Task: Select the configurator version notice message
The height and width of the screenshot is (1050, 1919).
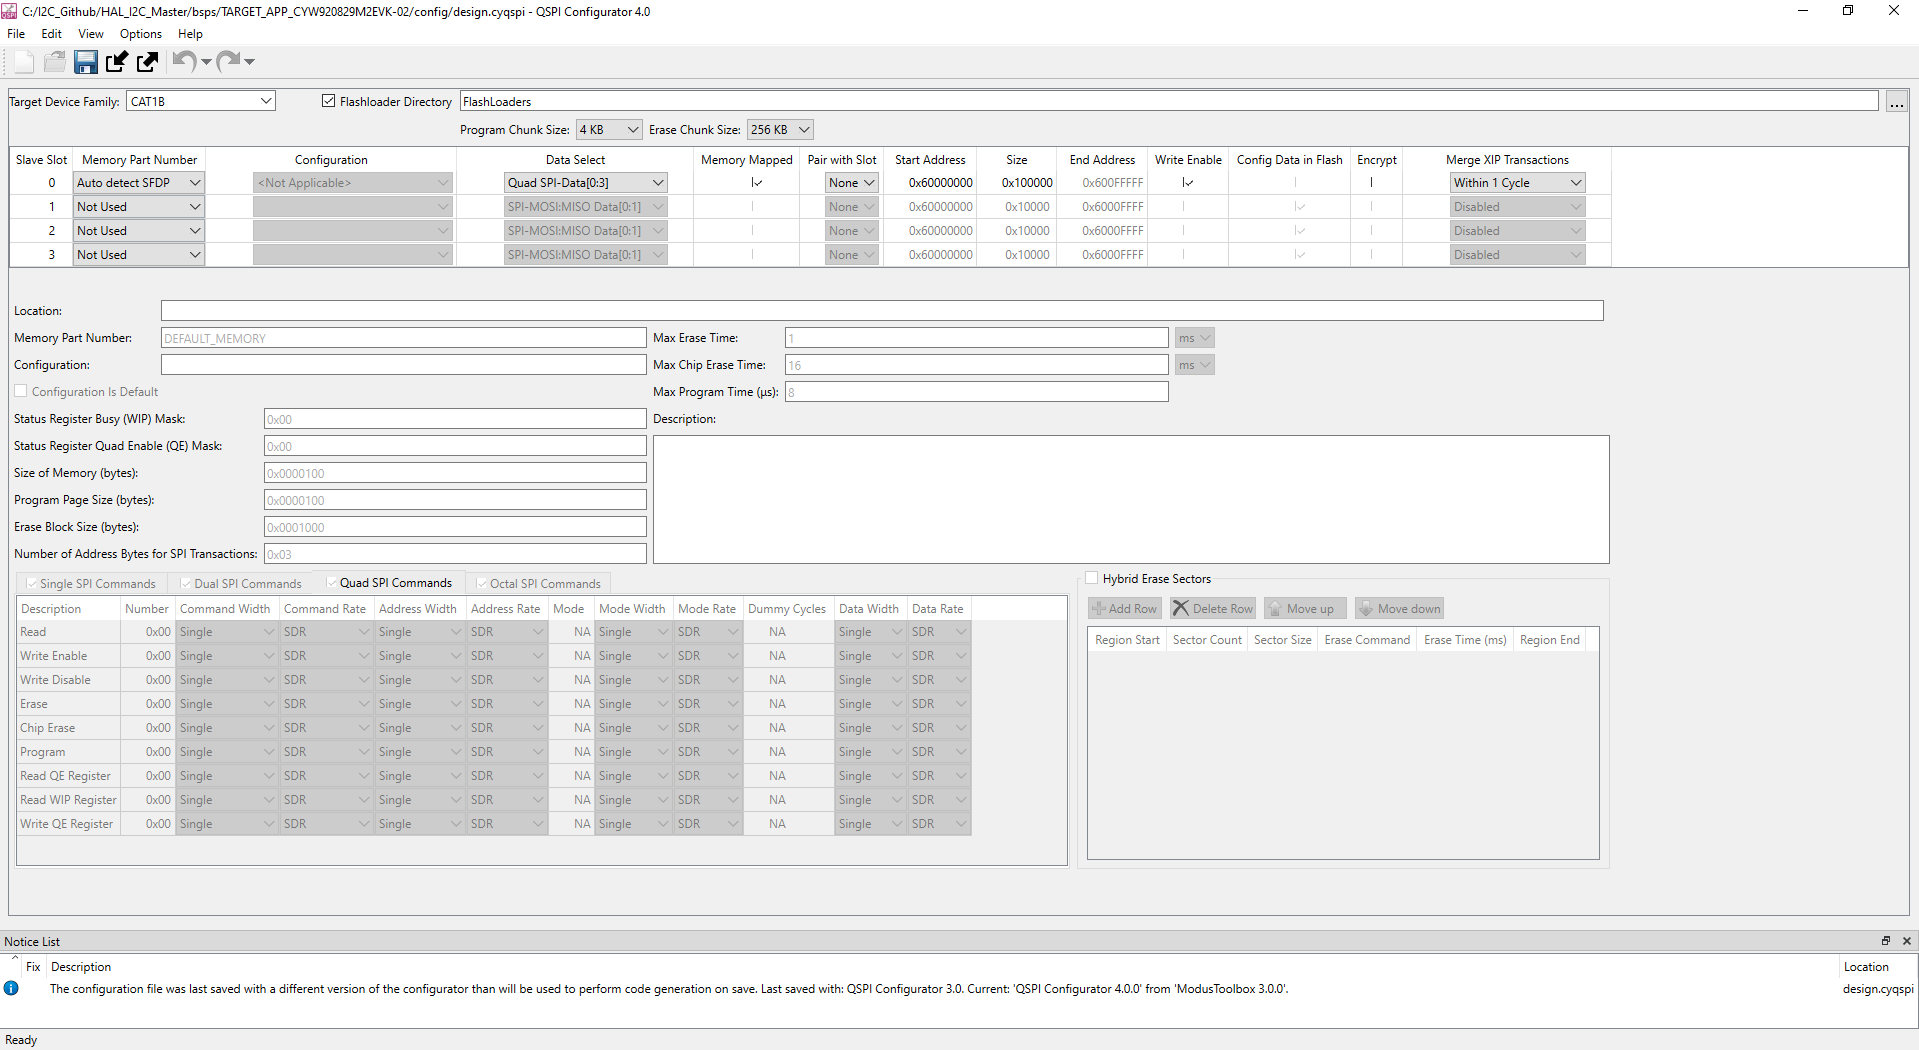Action: click(669, 989)
